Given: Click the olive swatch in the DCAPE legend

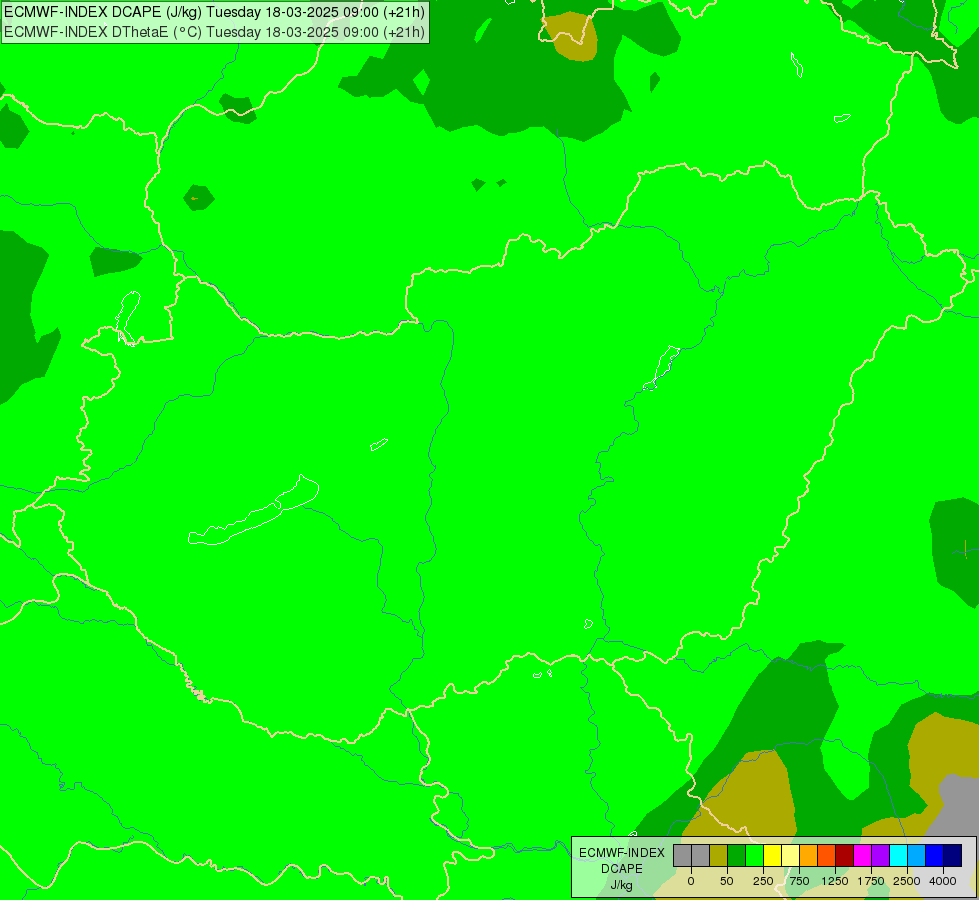Looking at the screenshot, I should (x=719, y=855).
